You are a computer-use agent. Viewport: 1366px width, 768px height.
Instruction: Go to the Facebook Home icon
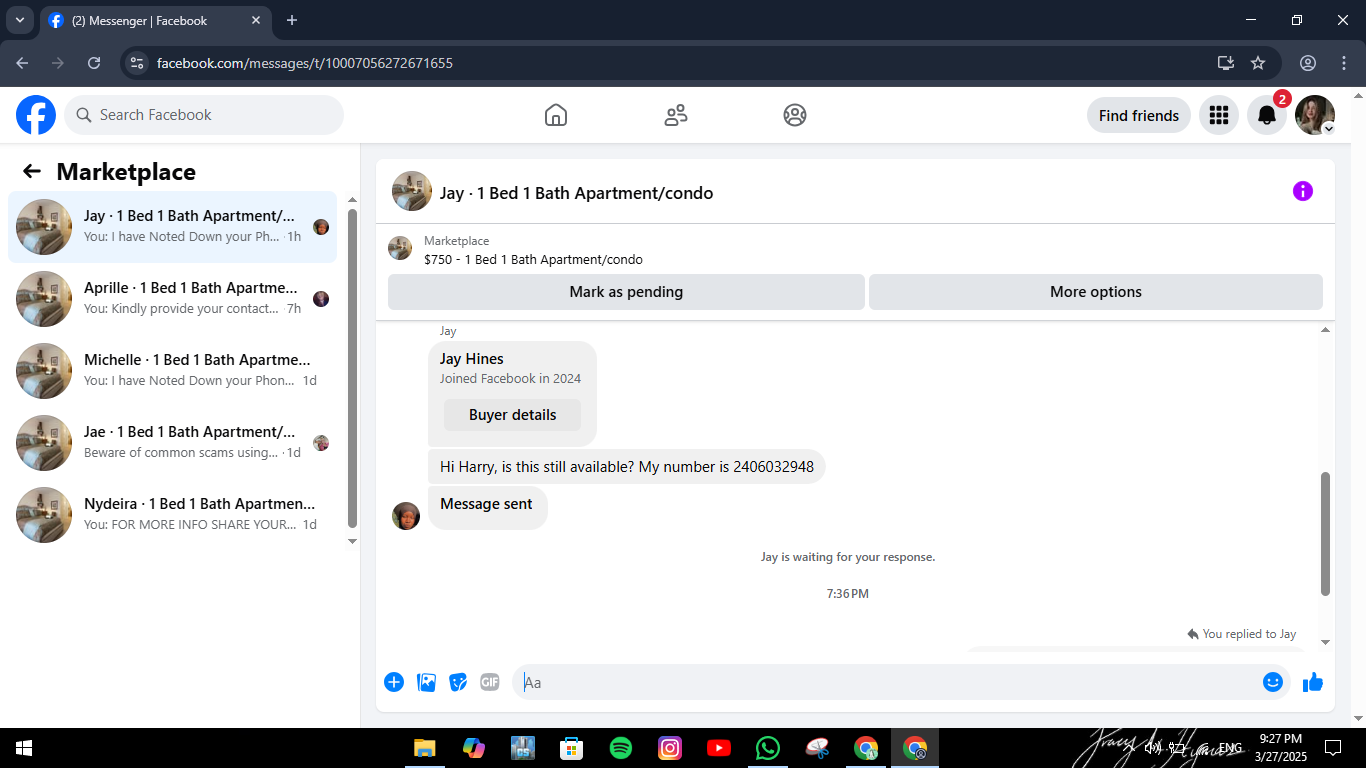pos(556,115)
